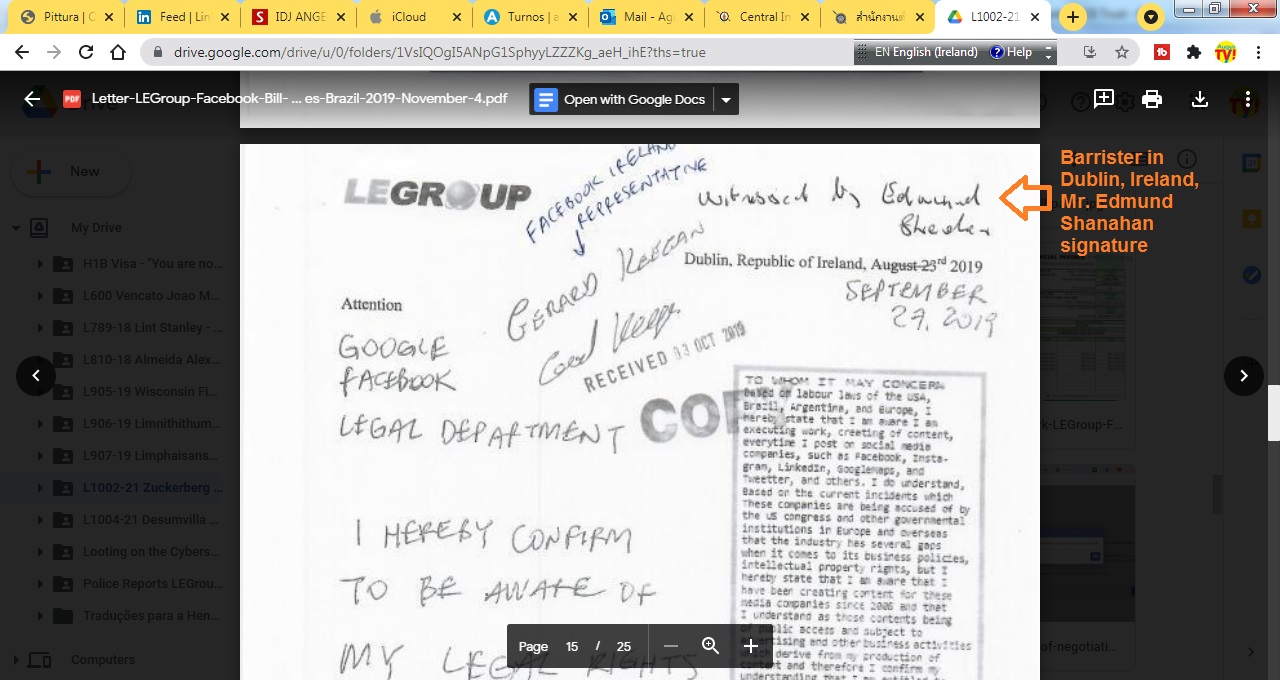Screen dimensions: 1280x680
Task: Add a comment to the PDF
Action: tap(1104, 98)
